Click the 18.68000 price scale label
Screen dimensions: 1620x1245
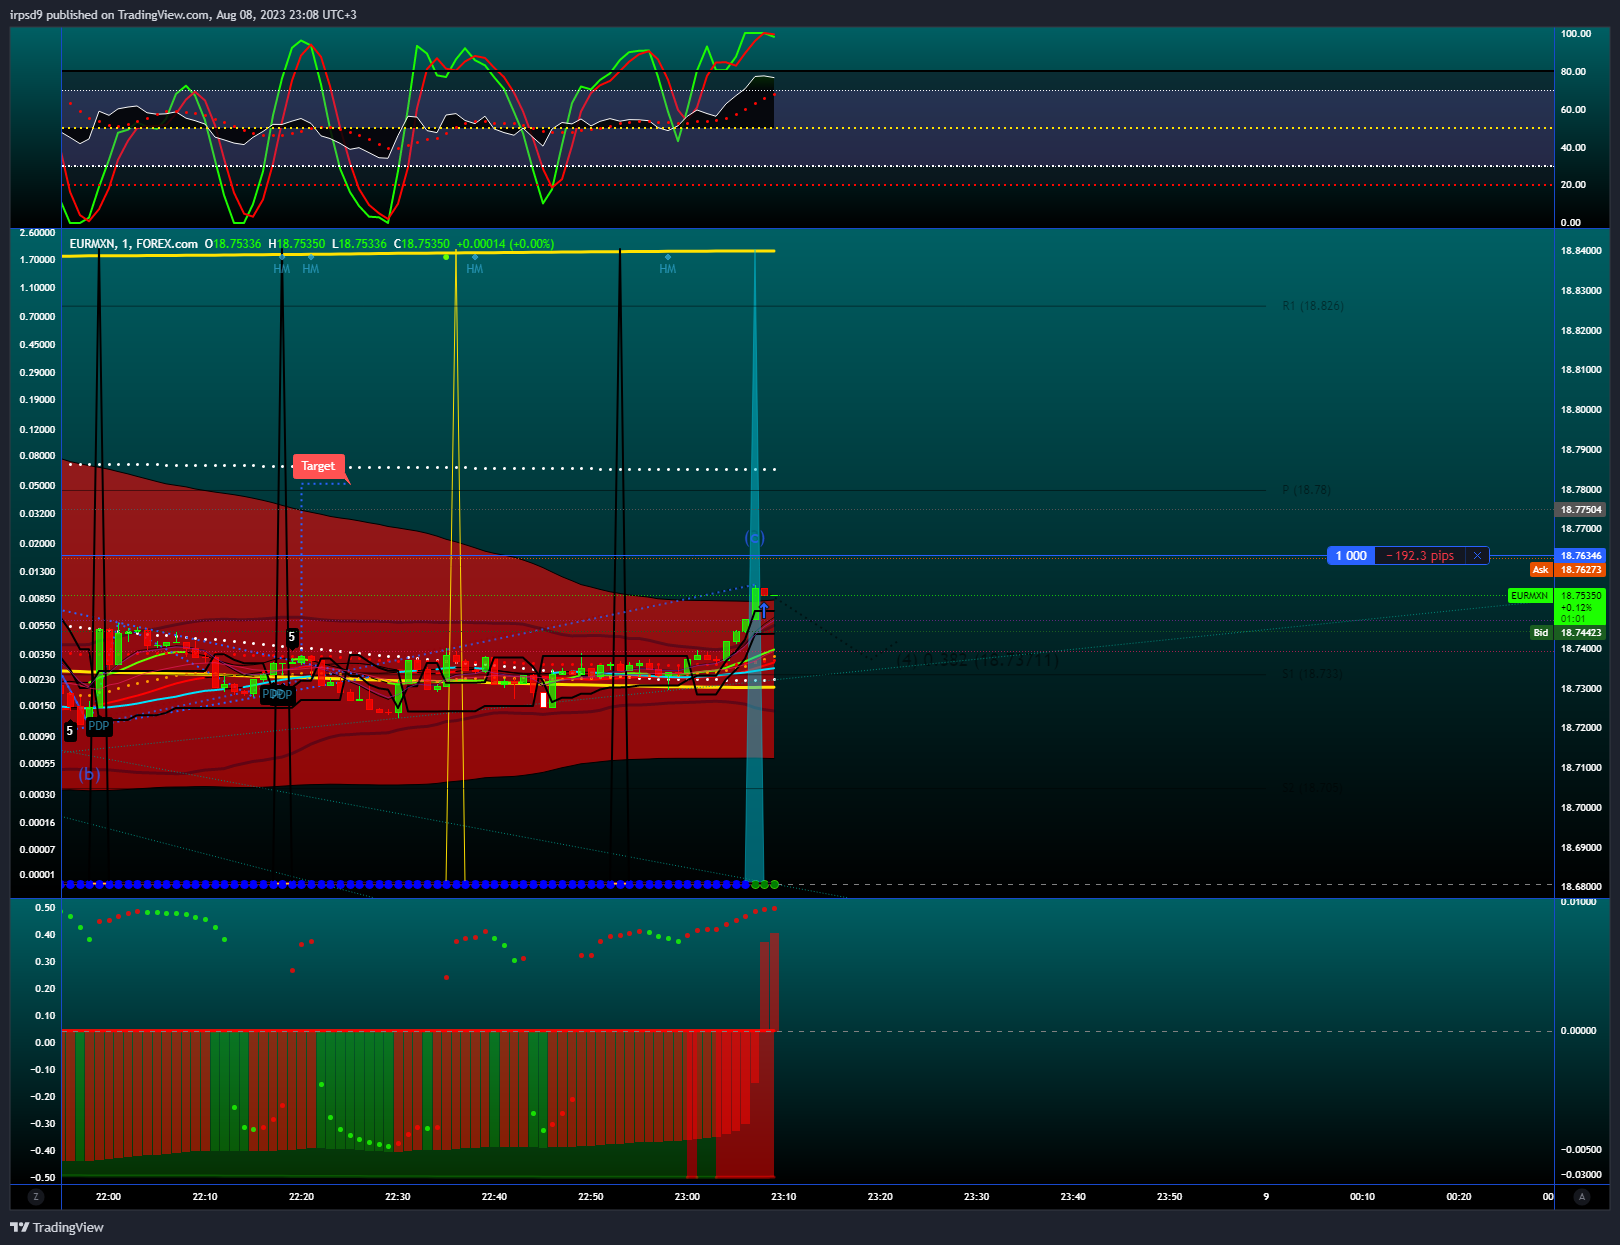tap(1581, 887)
